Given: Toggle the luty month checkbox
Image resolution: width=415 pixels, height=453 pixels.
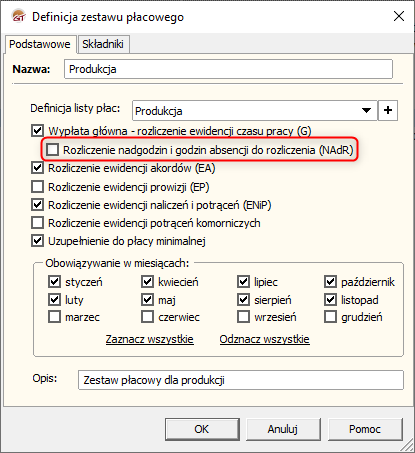Looking at the screenshot, I should click(x=54, y=299).
